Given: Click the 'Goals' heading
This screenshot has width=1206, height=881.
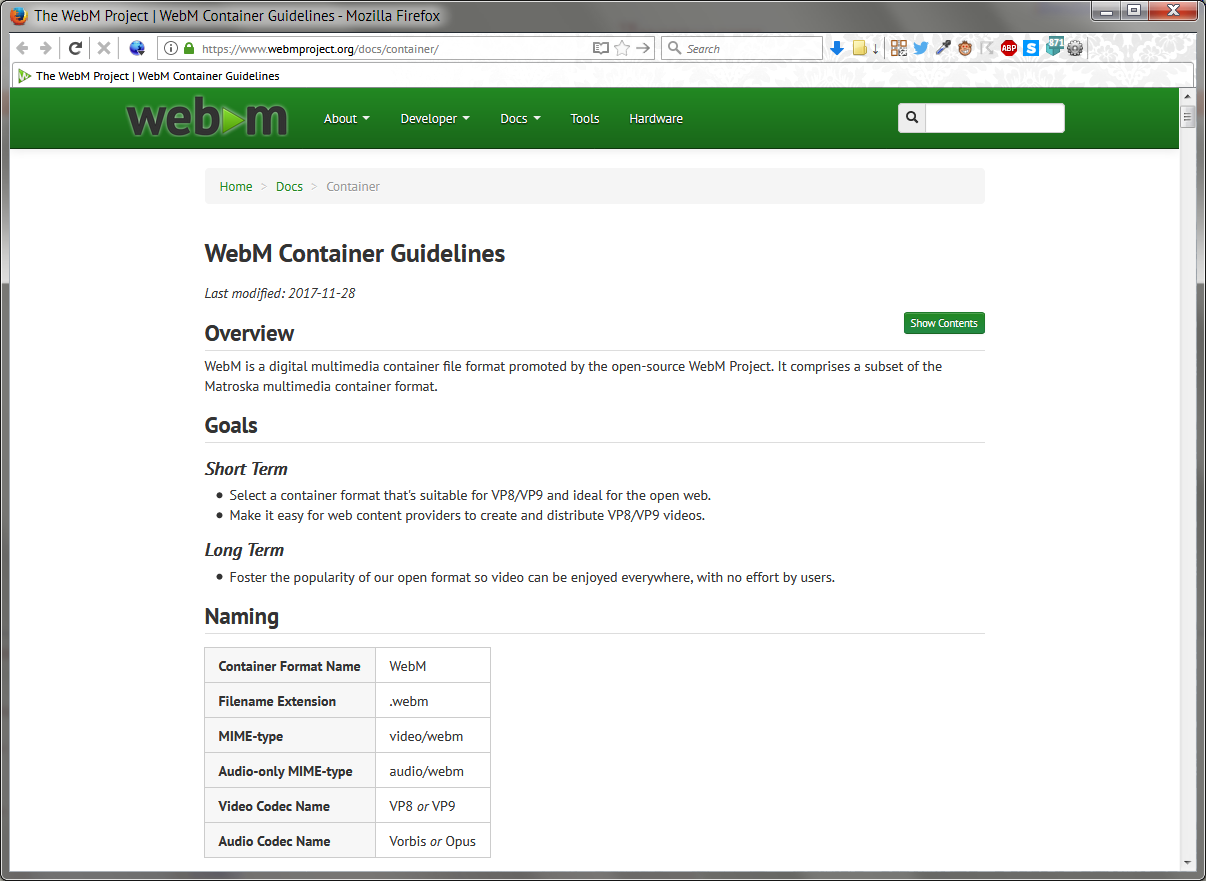Looking at the screenshot, I should coord(231,425).
